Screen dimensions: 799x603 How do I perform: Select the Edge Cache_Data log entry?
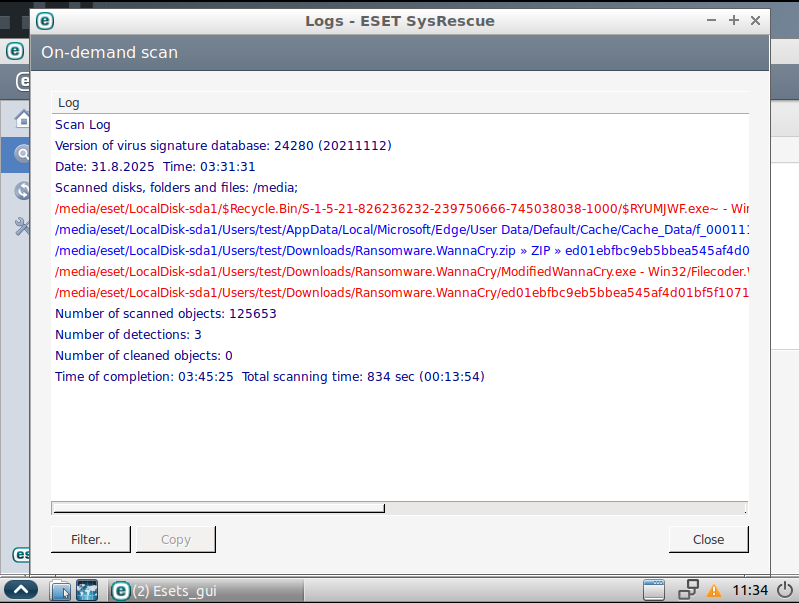402,230
